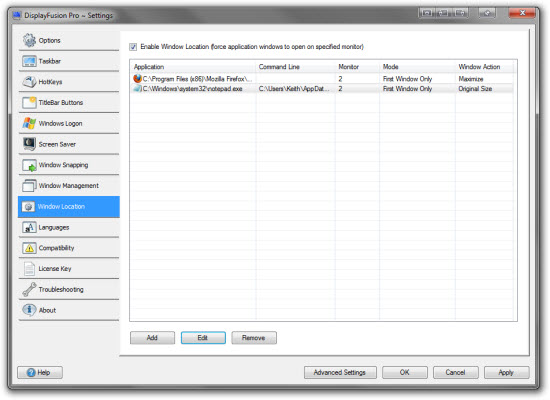Open Help from the bottom left
This screenshot has height=400, width=550.
pyautogui.click(x=40, y=372)
